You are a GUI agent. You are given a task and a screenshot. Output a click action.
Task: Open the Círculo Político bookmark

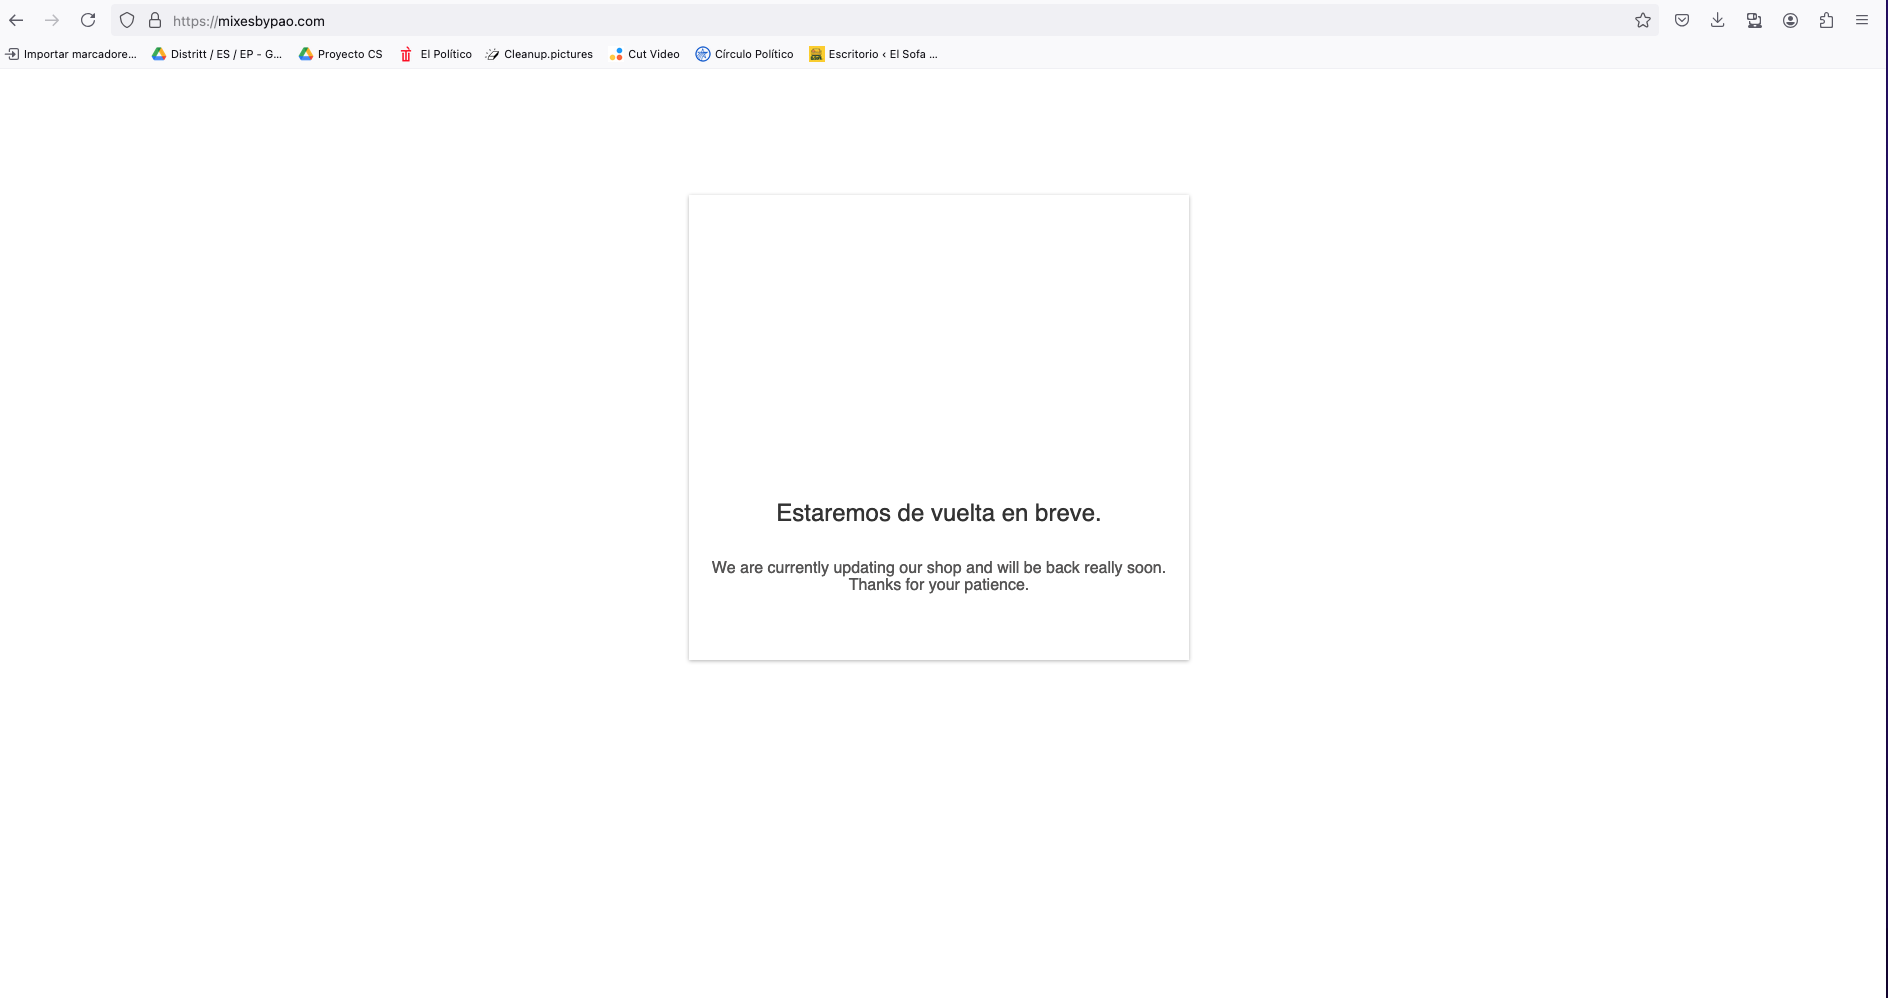pos(745,54)
